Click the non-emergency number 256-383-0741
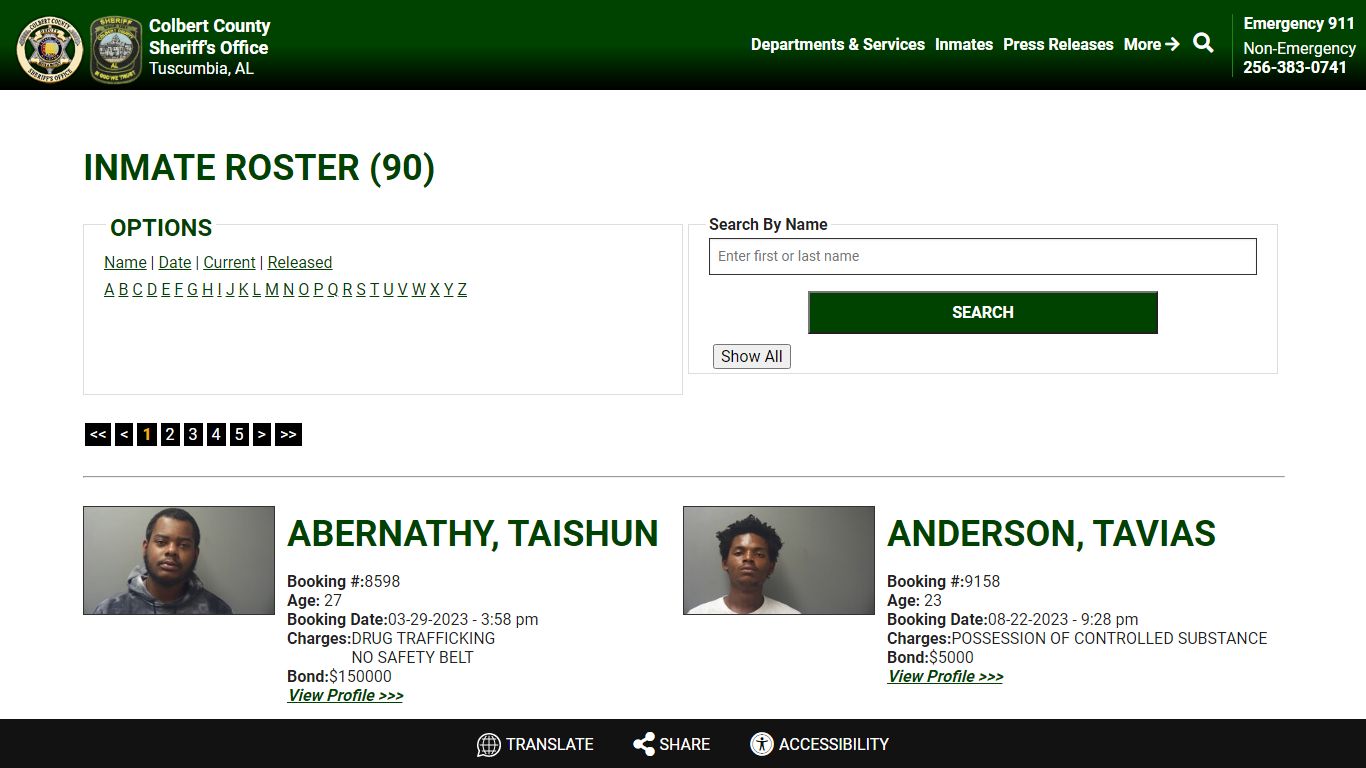 (x=1295, y=67)
